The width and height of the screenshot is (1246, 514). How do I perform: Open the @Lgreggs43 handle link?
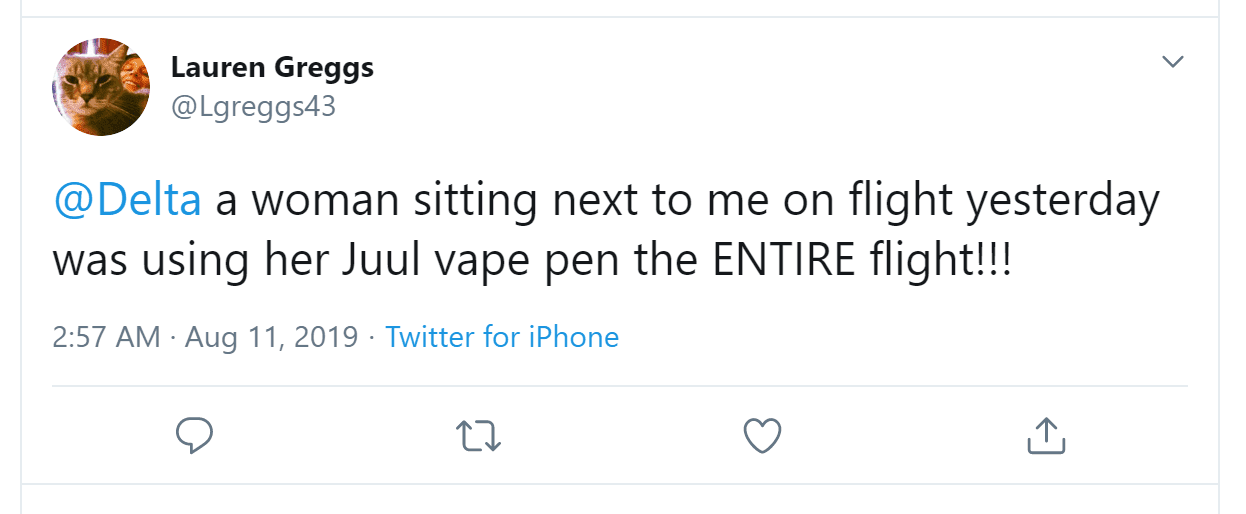(x=254, y=106)
